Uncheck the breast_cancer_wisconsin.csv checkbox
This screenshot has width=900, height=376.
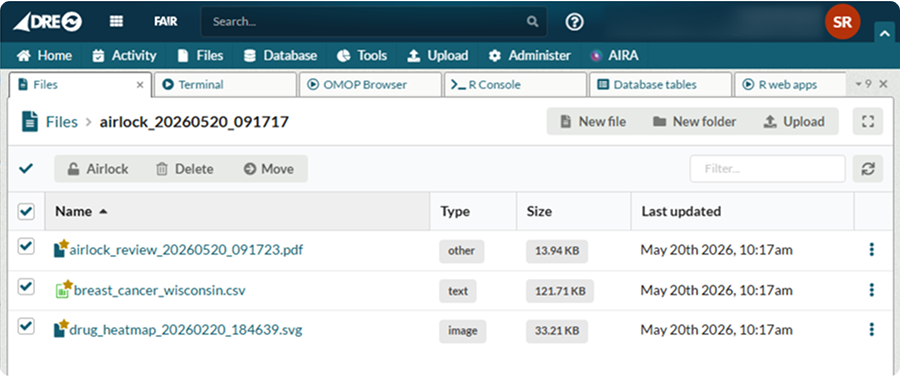pyautogui.click(x=26, y=286)
